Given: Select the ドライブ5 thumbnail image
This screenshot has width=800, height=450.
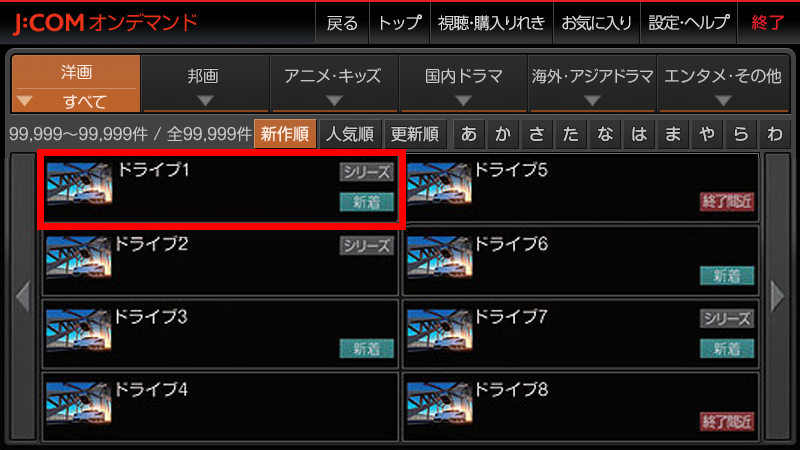Looking at the screenshot, I should [x=439, y=184].
